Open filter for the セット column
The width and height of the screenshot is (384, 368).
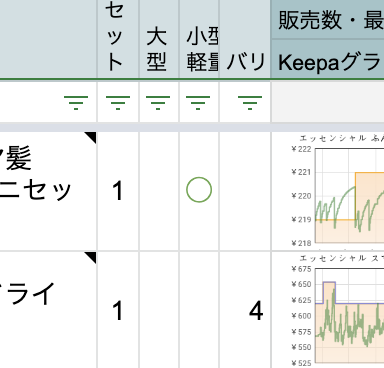pyautogui.click(x=118, y=102)
